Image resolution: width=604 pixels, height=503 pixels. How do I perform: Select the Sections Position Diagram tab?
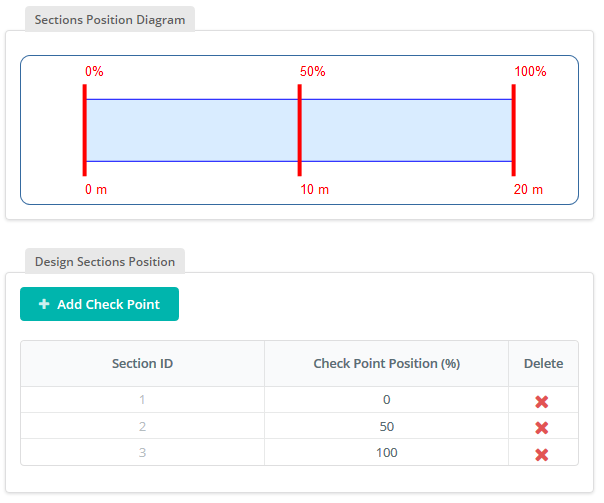[x=110, y=20]
